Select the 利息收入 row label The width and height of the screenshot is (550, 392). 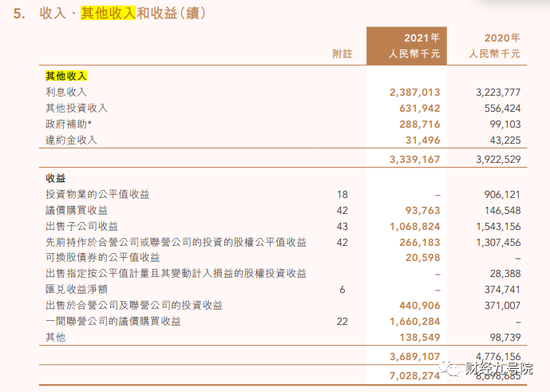(66, 92)
